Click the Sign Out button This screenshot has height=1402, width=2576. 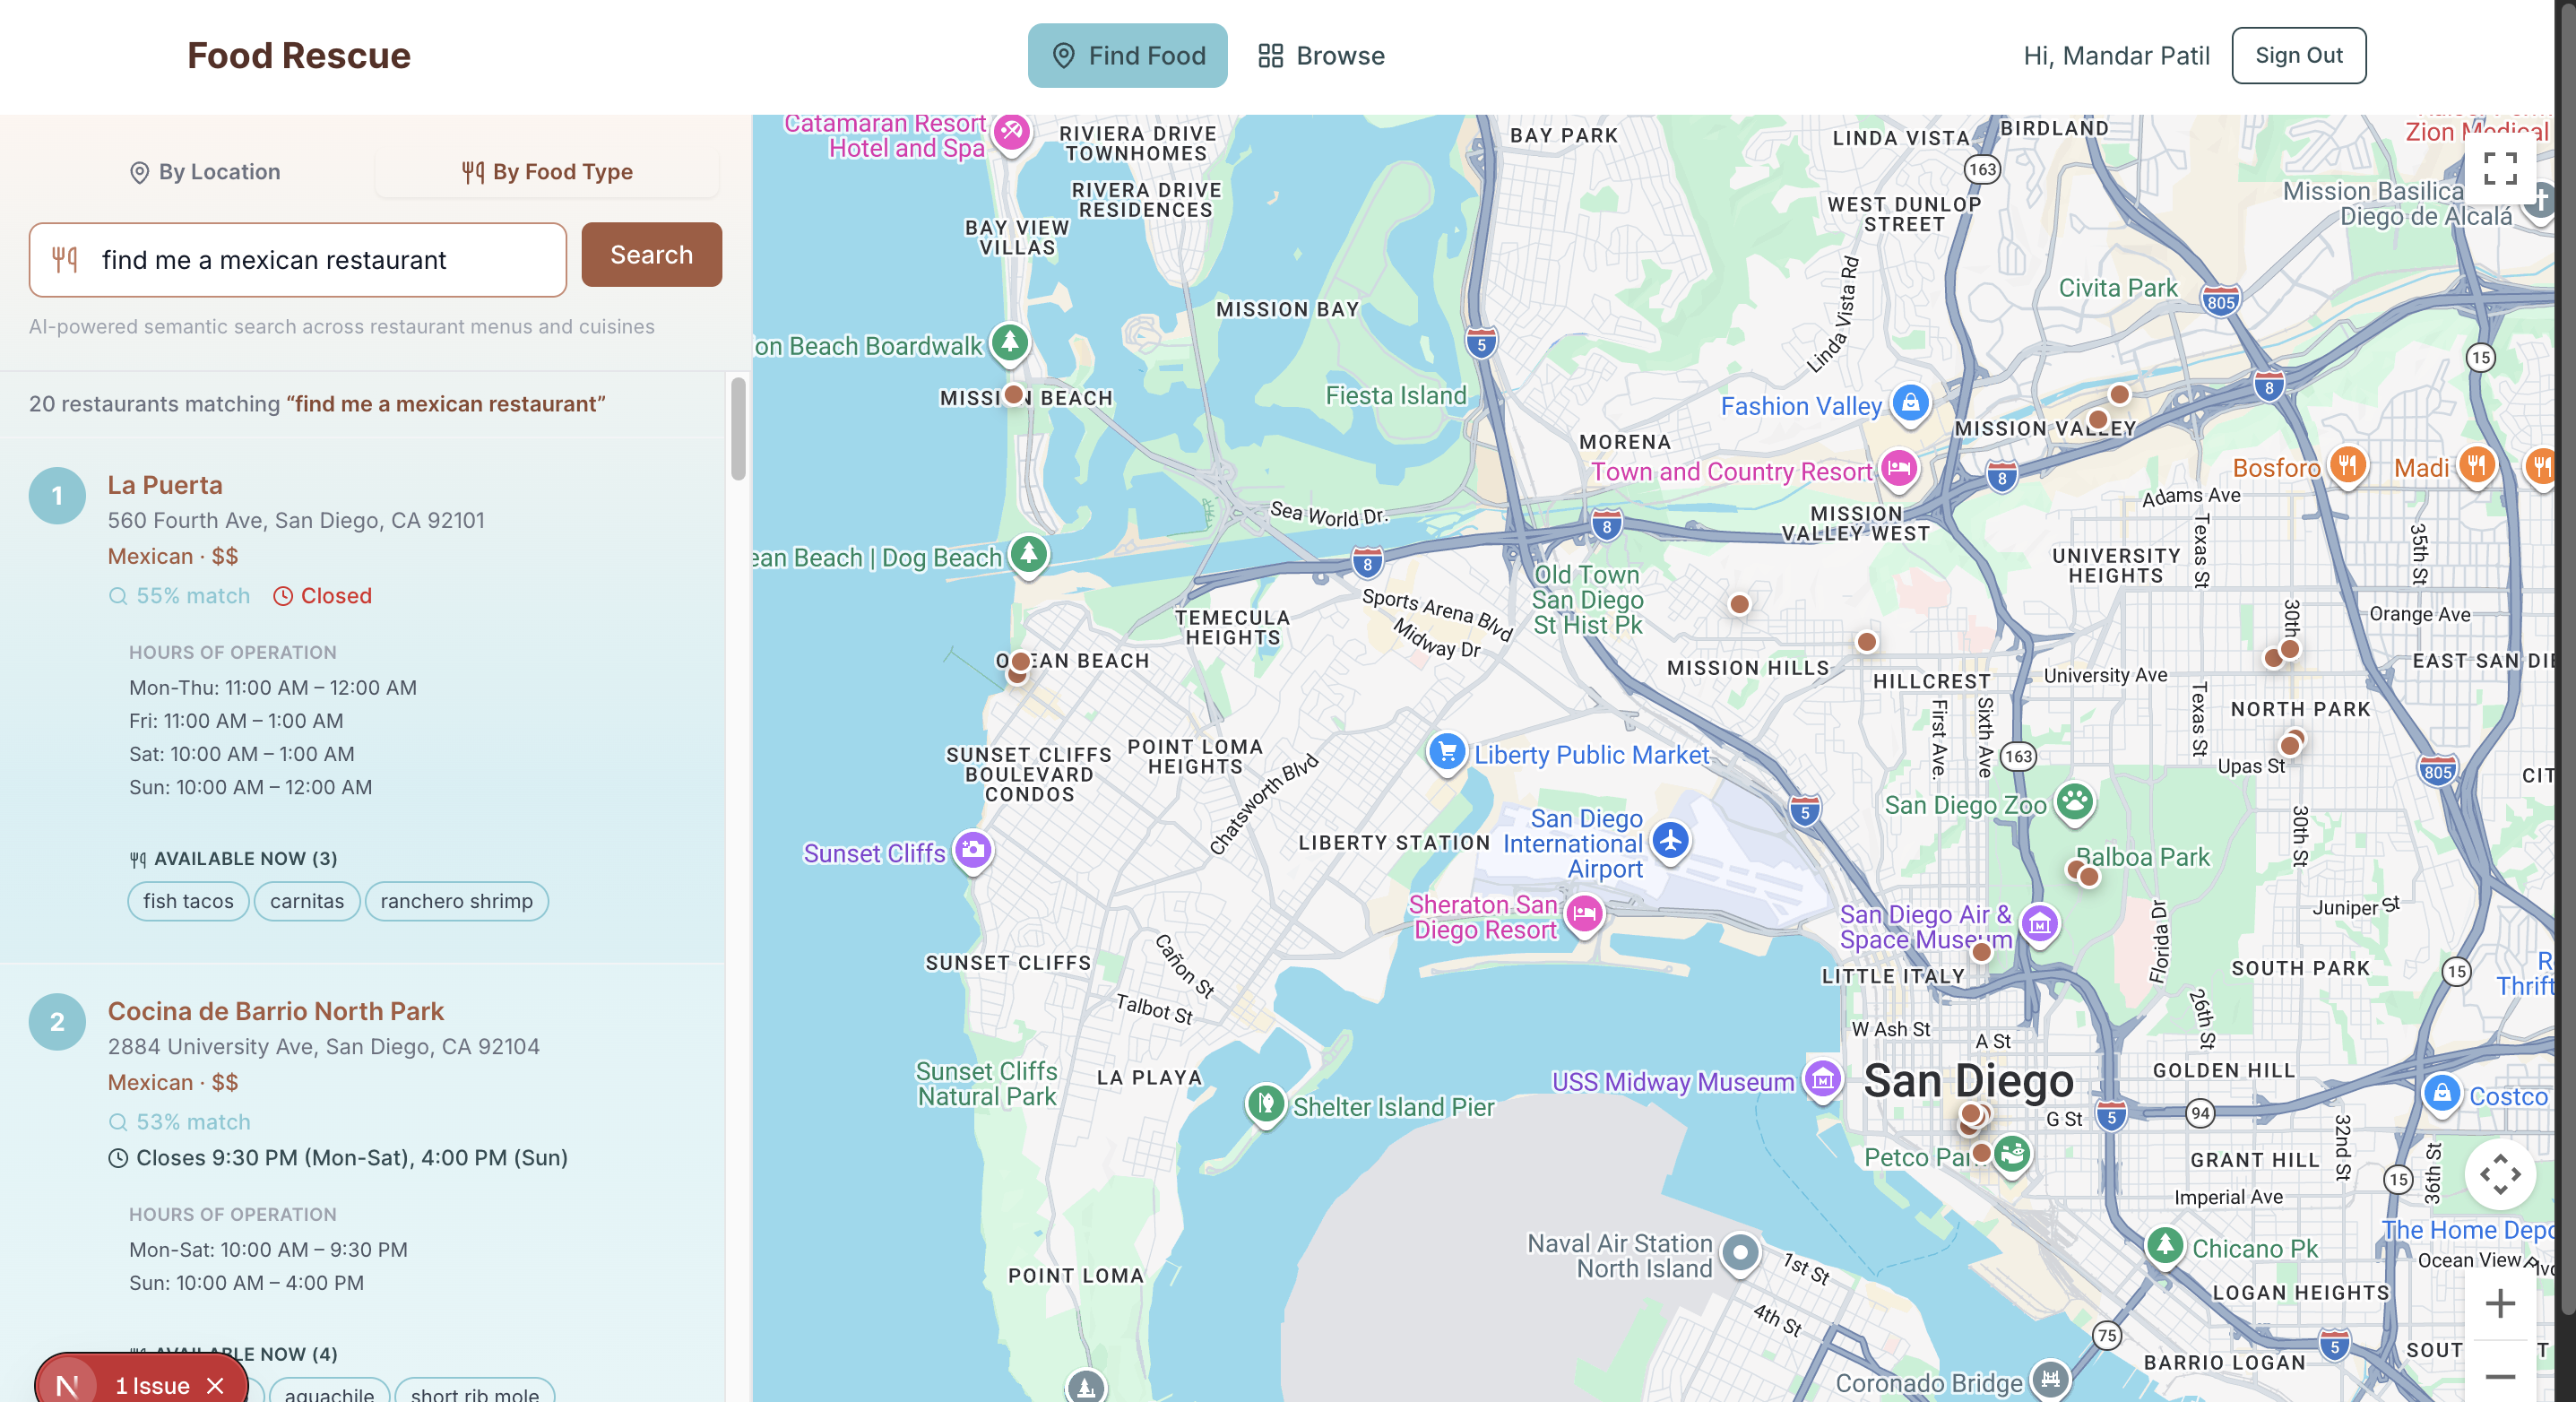[2298, 56]
